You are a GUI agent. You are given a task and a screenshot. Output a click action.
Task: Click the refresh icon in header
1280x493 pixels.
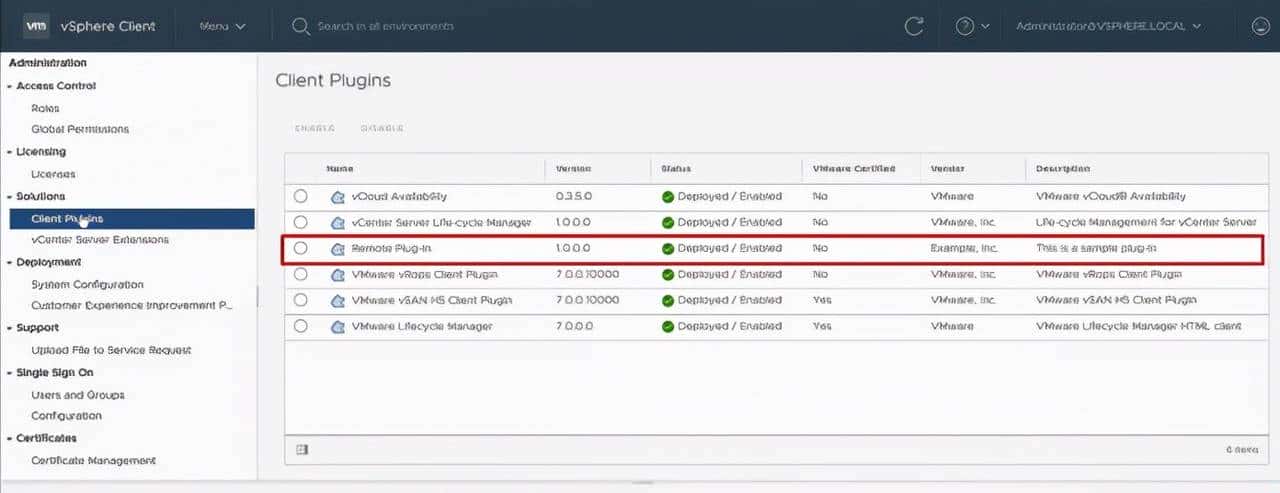[x=914, y=26]
